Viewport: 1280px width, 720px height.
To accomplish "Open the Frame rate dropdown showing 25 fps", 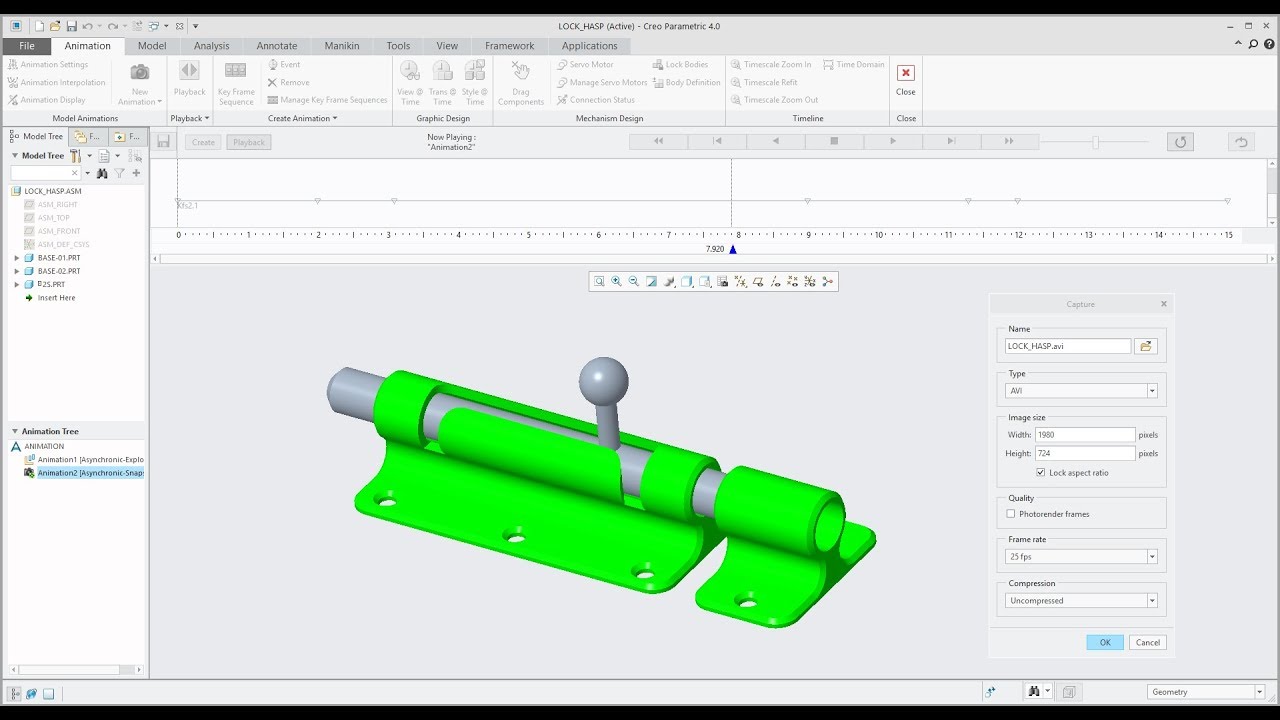I will 1152,556.
